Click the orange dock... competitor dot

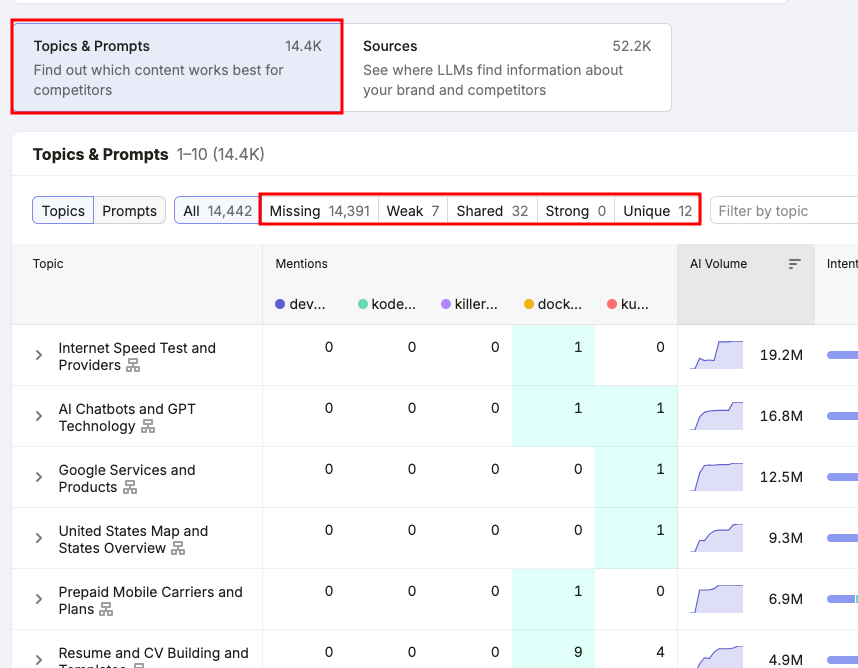[529, 304]
